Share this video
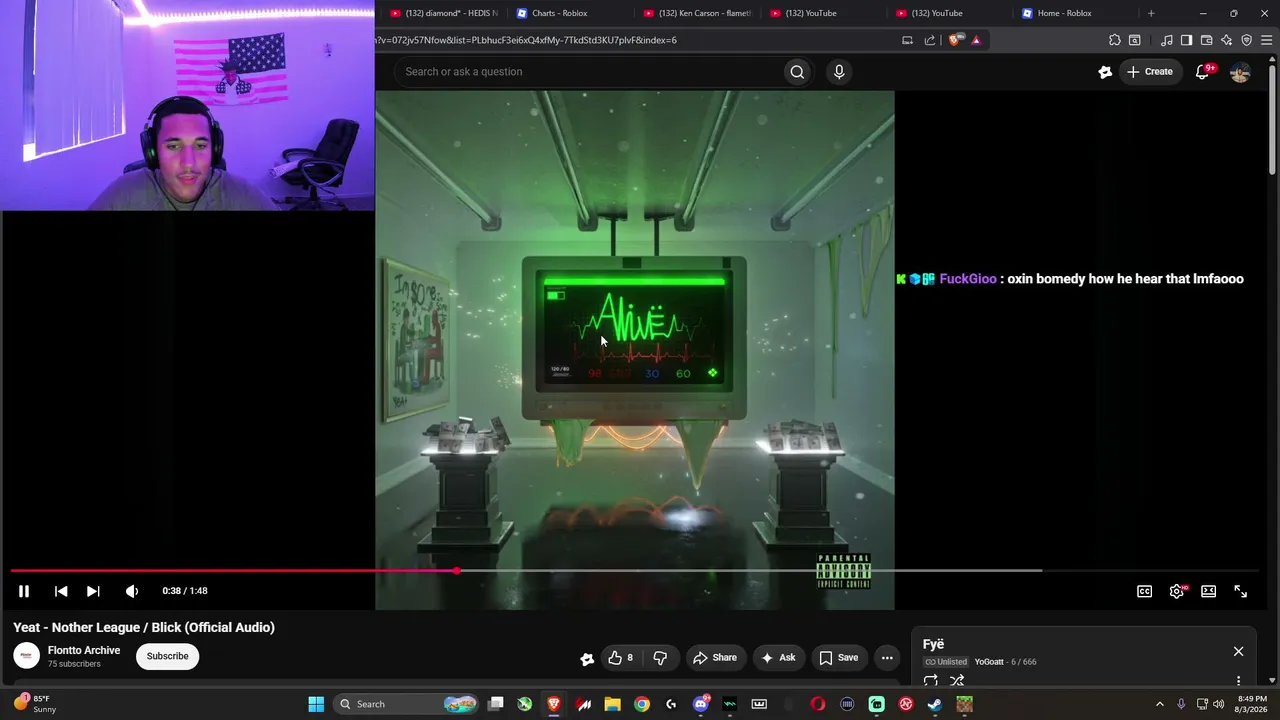This screenshot has height=720, width=1280. pyautogui.click(x=715, y=657)
